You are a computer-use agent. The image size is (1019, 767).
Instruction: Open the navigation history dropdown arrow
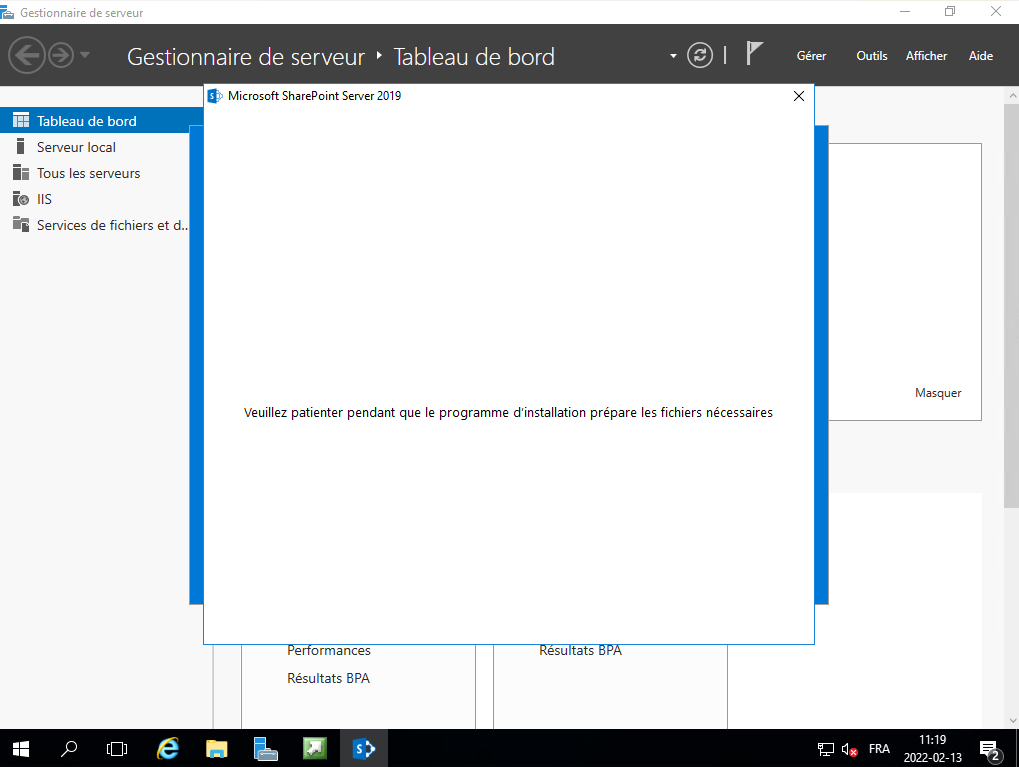(84, 55)
